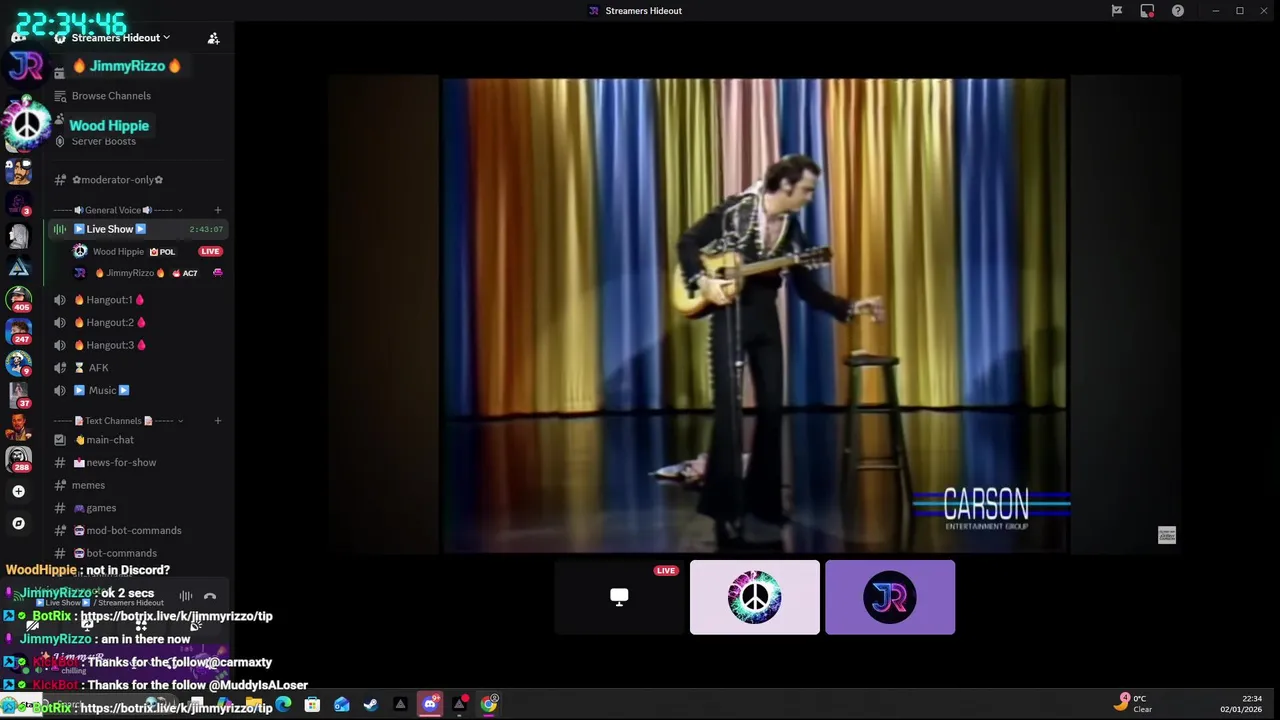Add a channel to Text Channels category
Screen dimensions: 1280x720
218,421
